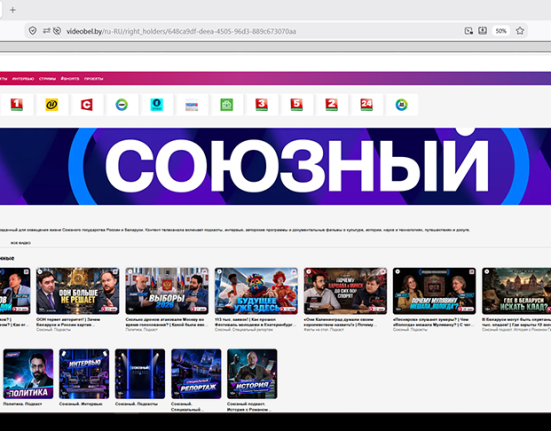Screen dimensions: 551x431
Task: Open title link about Фестиваль молодежи в Екатеринбурге
Action: pos(255,322)
